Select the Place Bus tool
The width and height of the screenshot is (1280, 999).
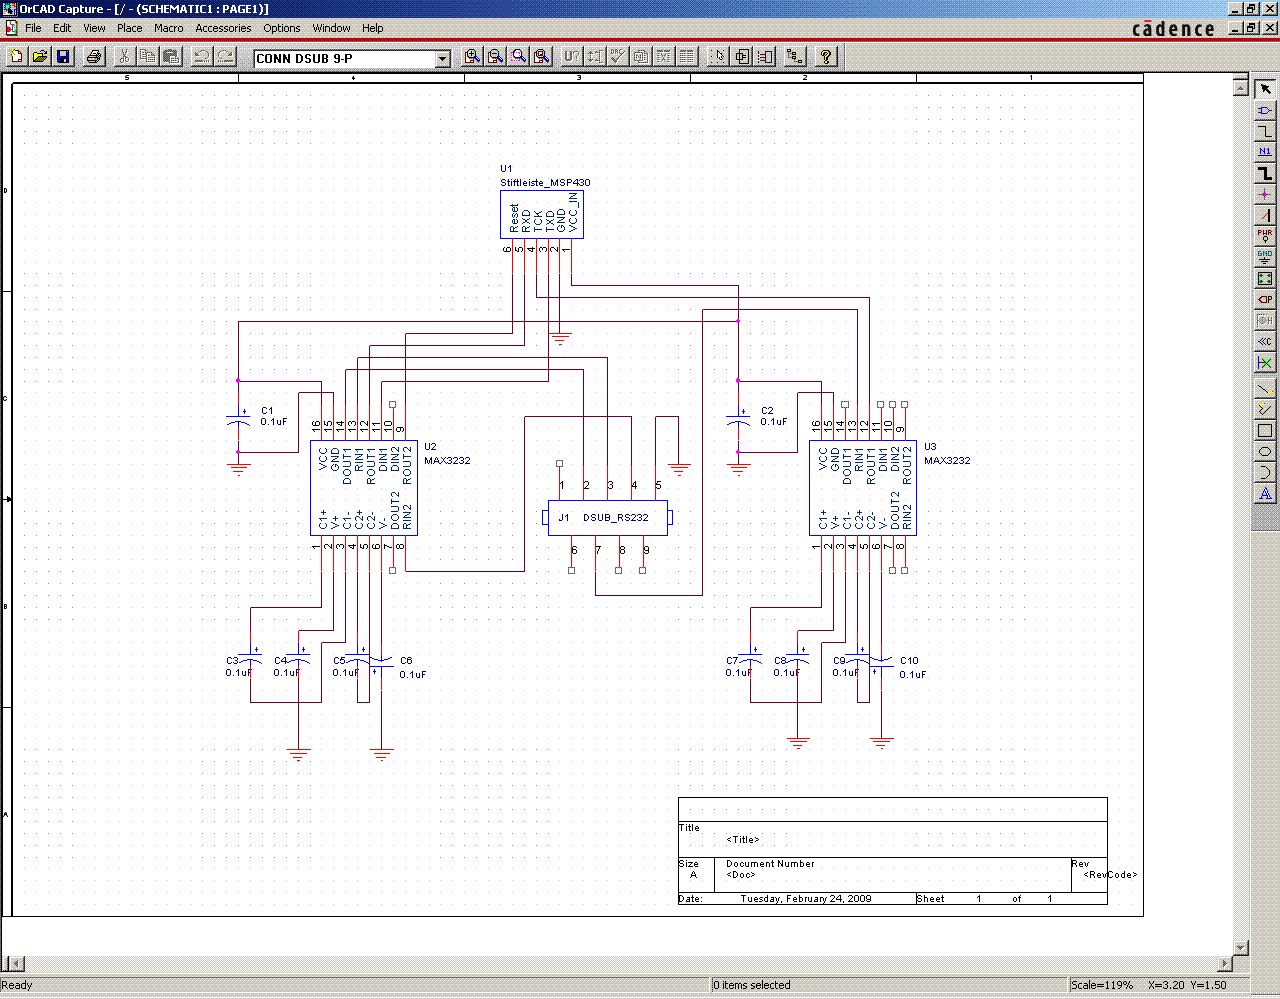[1265, 173]
